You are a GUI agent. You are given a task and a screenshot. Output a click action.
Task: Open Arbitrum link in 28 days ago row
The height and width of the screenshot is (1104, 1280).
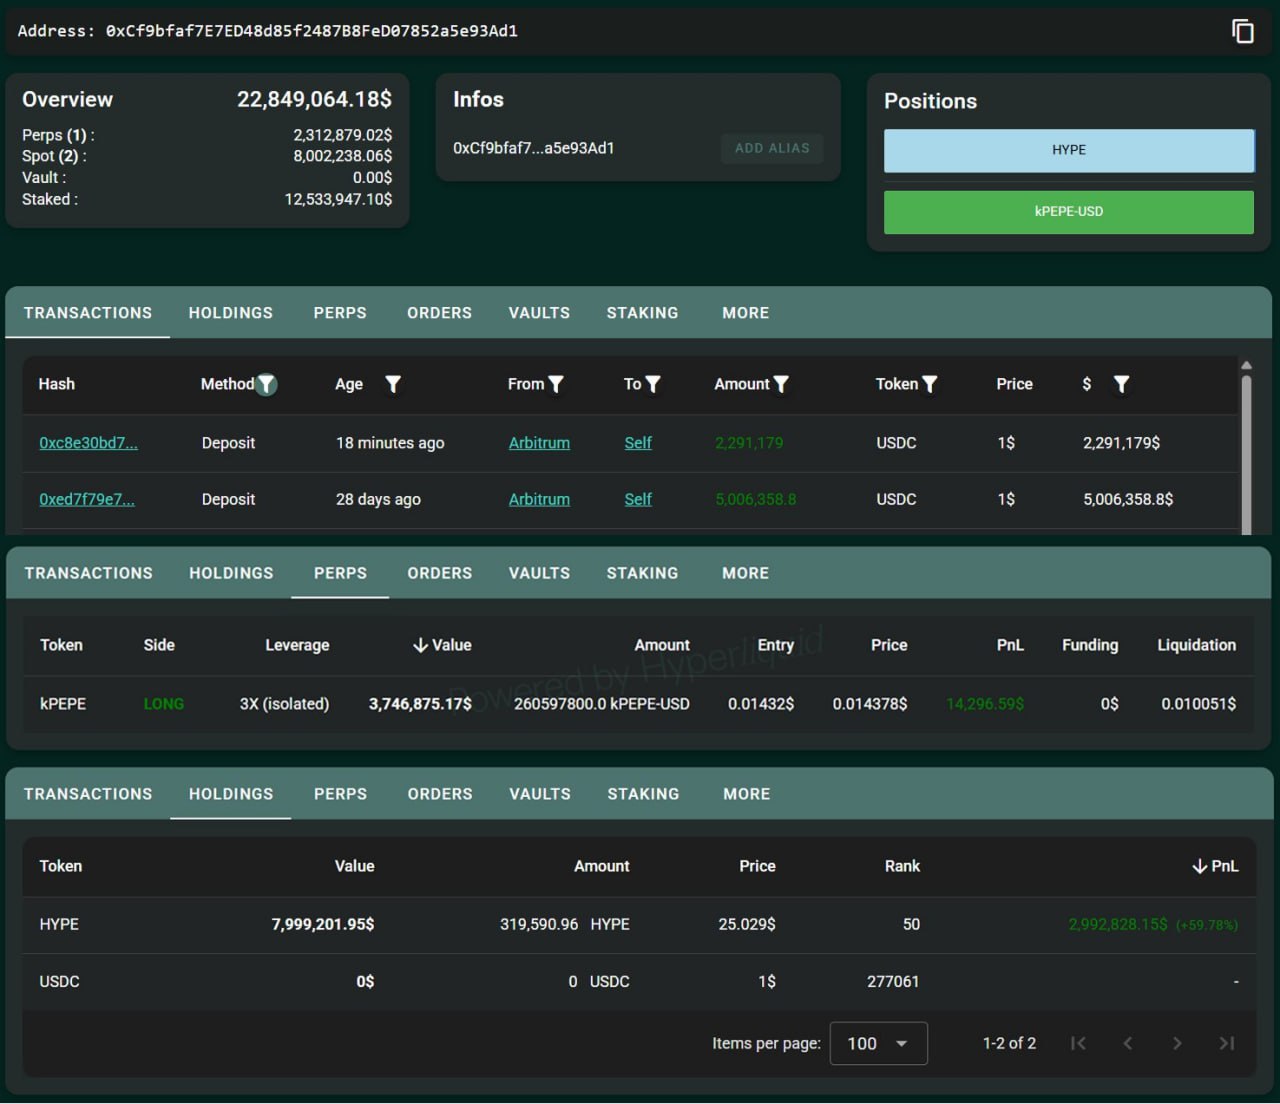(x=539, y=499)
